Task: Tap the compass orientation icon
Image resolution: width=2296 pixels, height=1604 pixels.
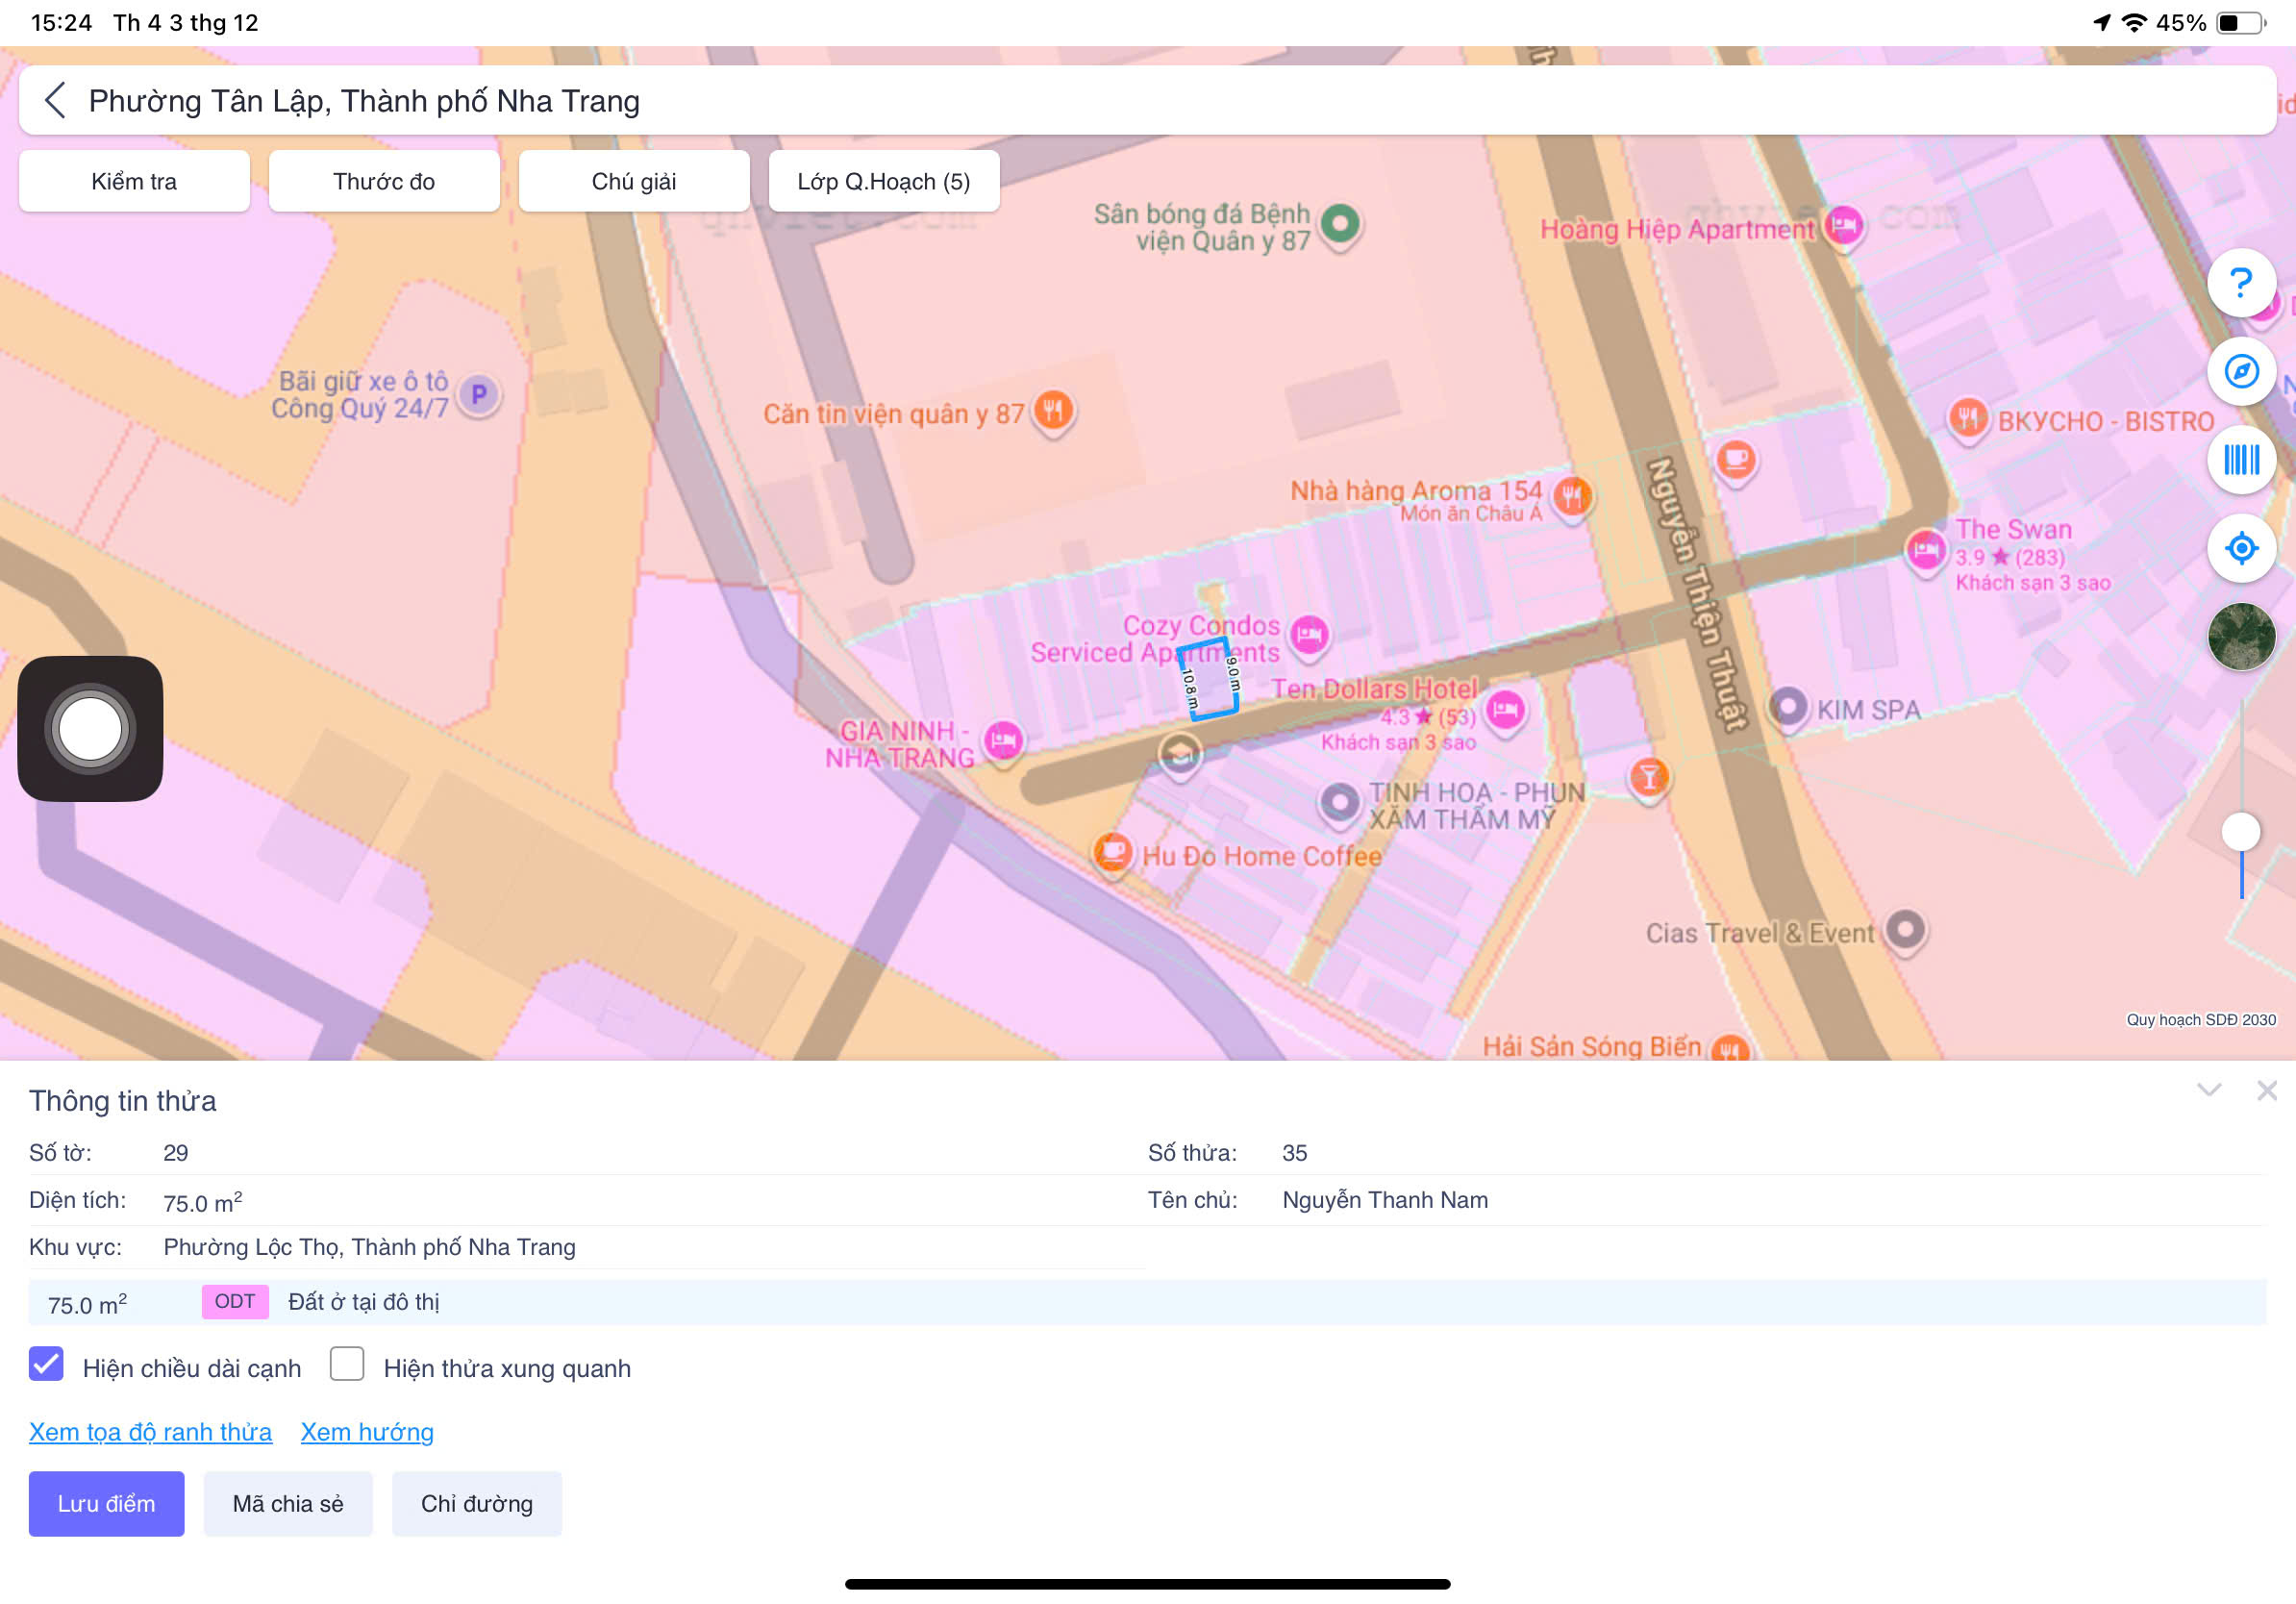Action: (x=2241, y=372)
